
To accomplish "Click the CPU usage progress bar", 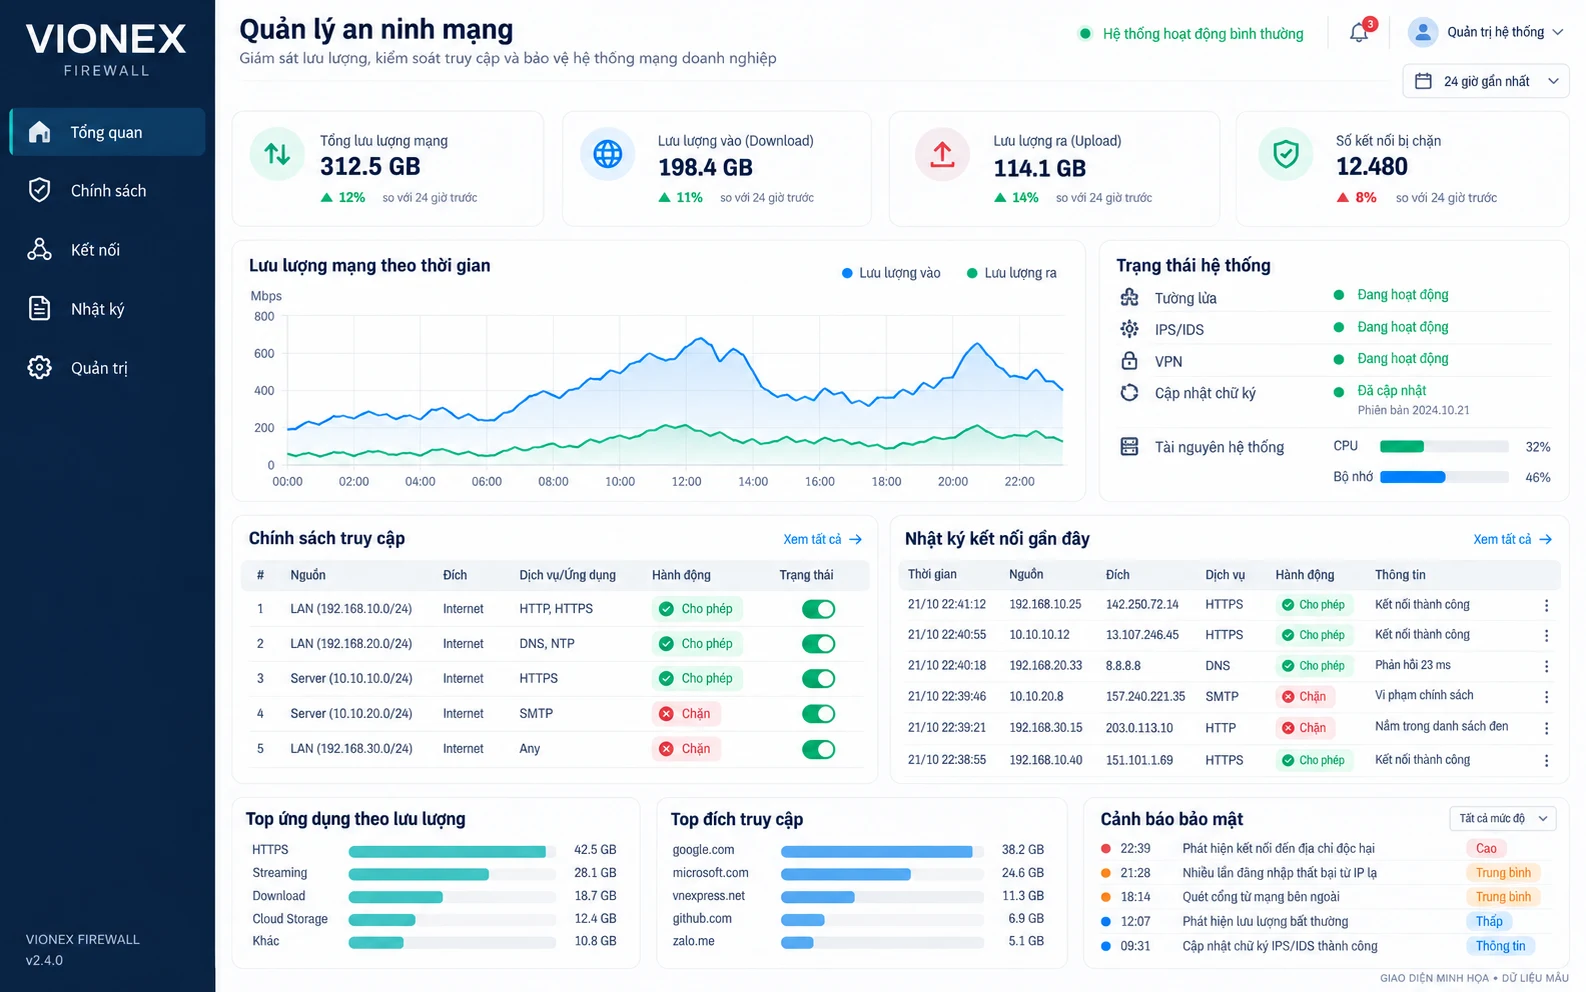I will pos(1444,447).
